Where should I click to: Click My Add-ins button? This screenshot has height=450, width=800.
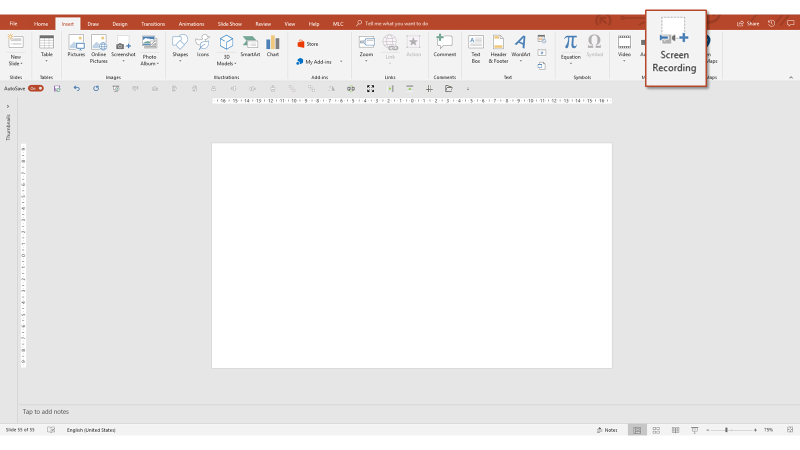[x=314, y=62]
